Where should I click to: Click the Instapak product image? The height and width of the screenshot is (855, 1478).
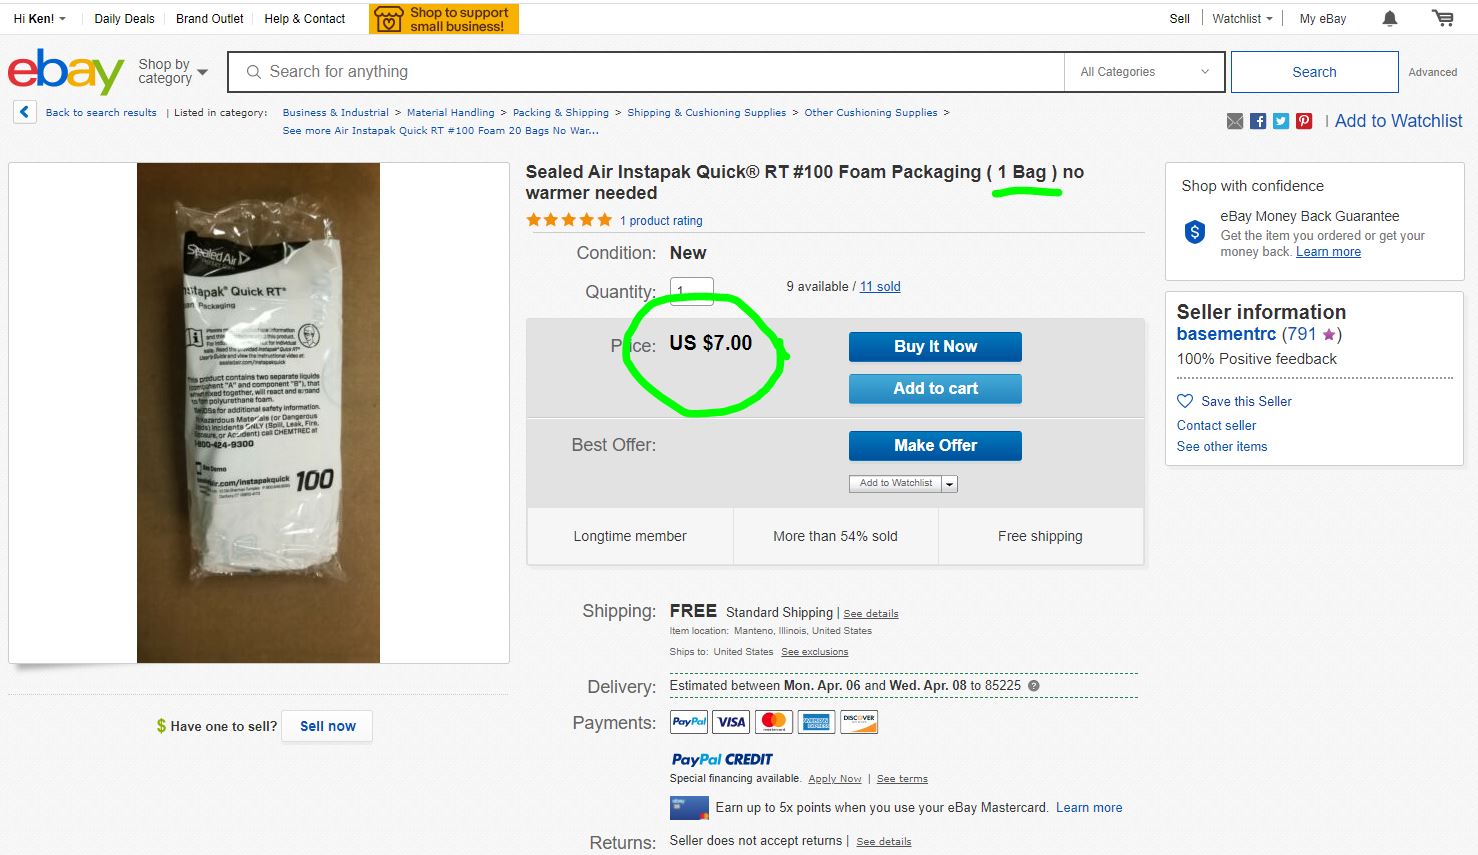pyautogui.click(x=258, y=413)
